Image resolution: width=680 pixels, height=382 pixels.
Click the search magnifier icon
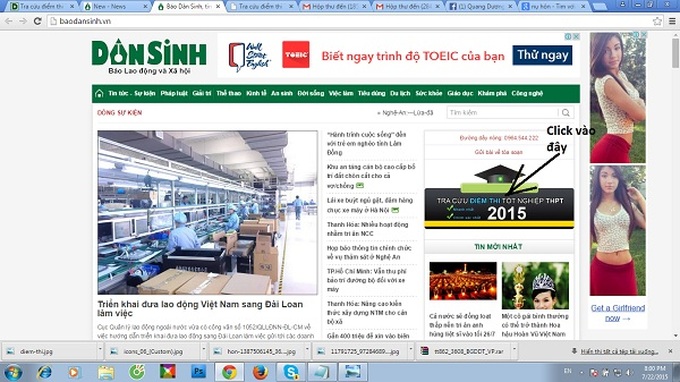pos(566,113)
